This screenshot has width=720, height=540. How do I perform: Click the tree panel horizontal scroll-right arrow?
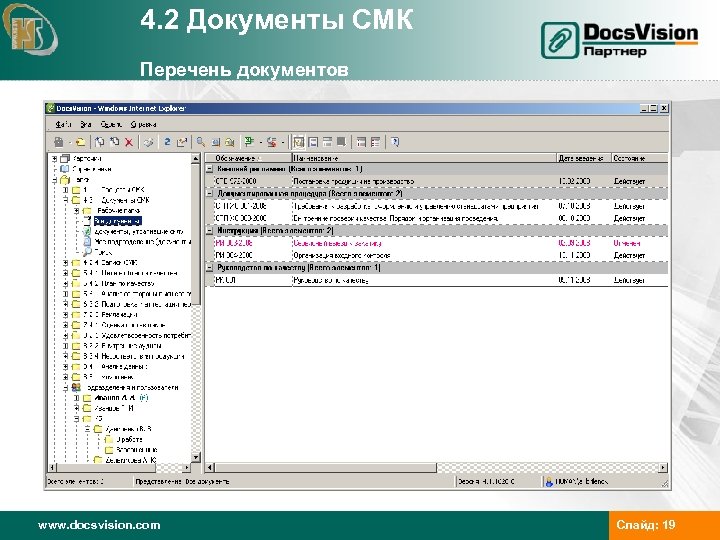[186, 468]
